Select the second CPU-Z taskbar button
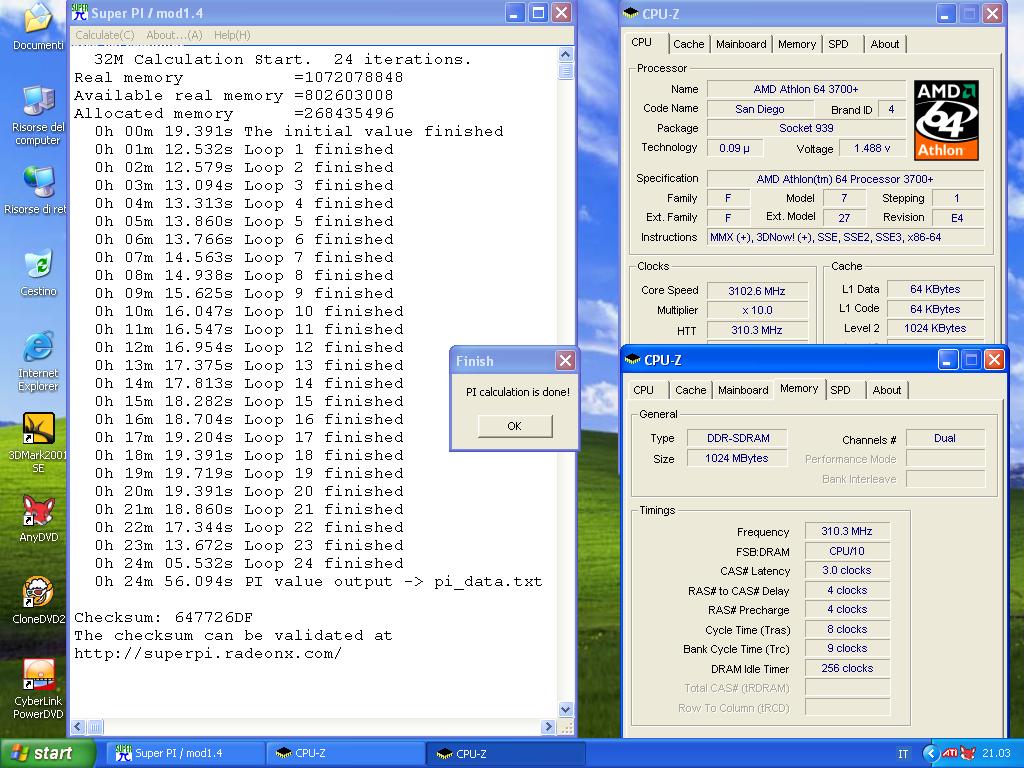The image size is (1024, 768). (x=506, y=753)
